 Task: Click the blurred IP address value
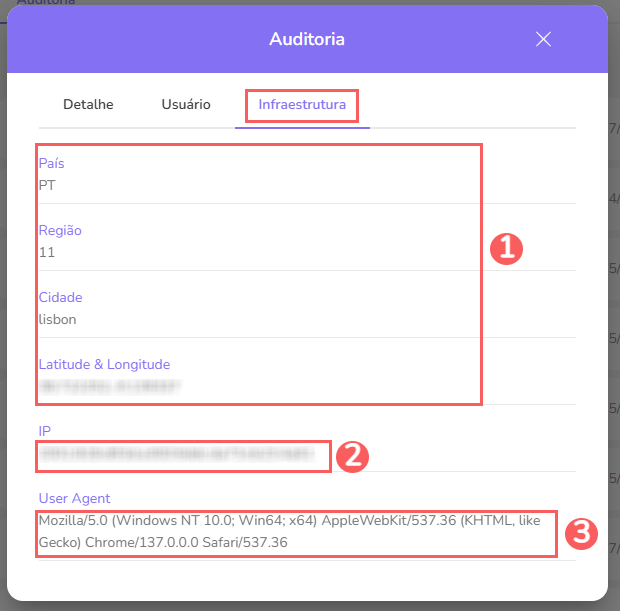click(183, 455)
